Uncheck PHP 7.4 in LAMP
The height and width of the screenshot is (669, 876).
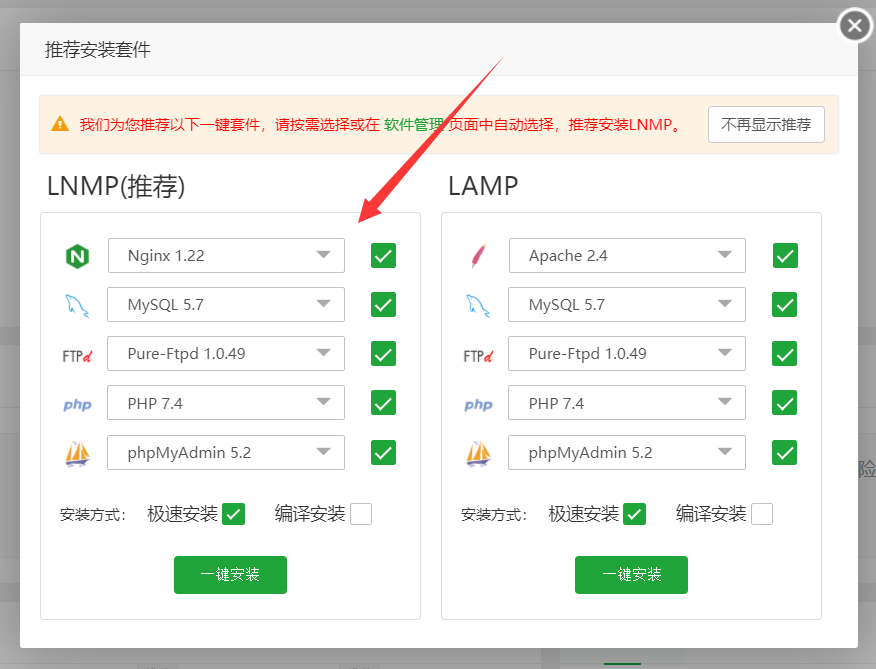tap(784, 403)
